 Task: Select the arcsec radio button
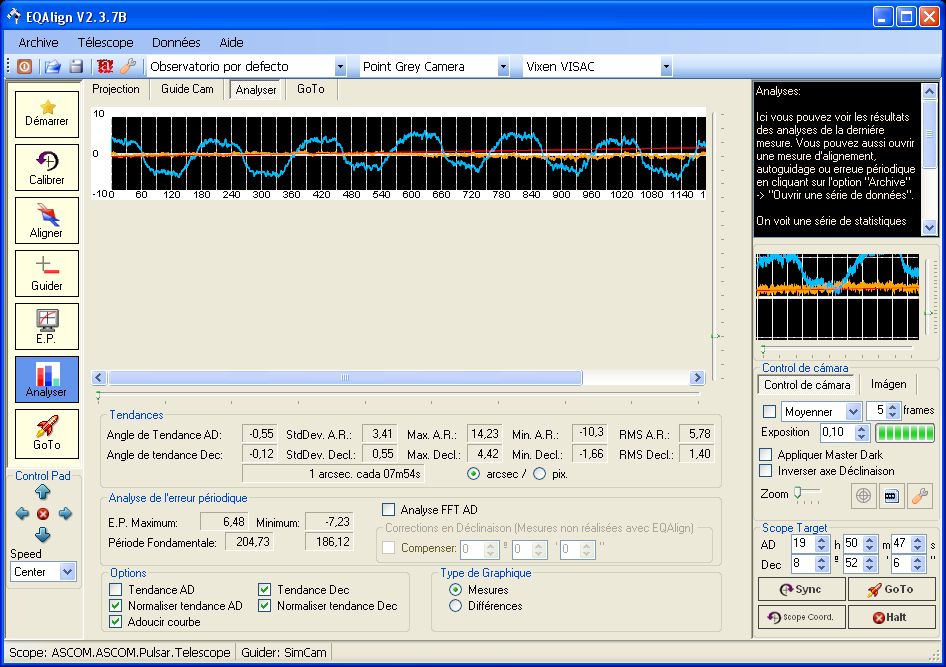[474, 474]
